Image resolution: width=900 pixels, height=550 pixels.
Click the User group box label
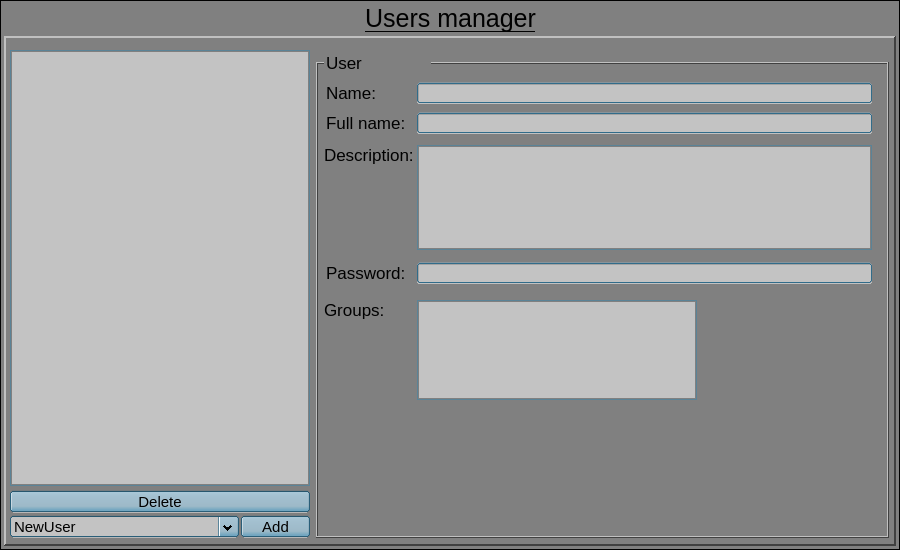[x=344, y=63]
